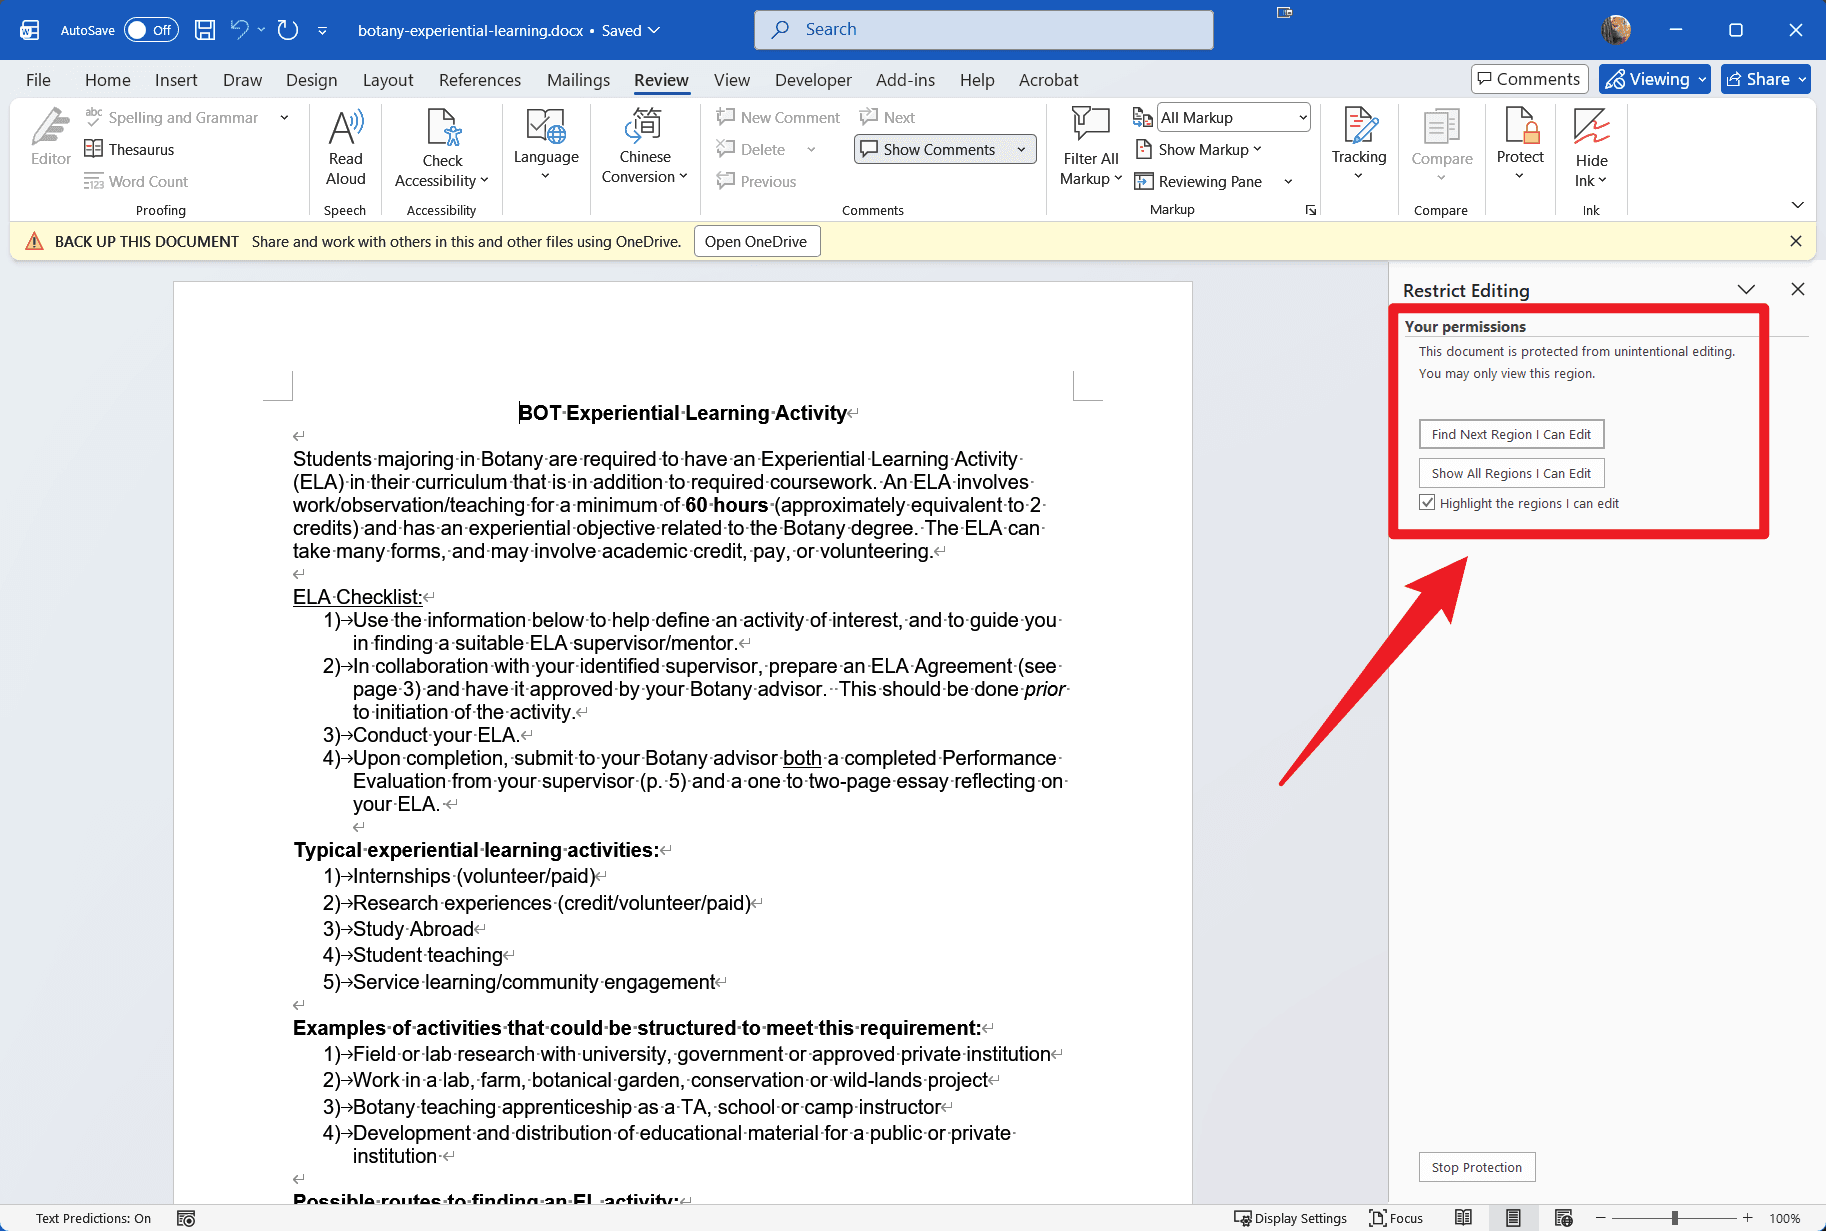1826x1231 pixels.
Task: Click the Save icon in title bar
Action: 205,30
